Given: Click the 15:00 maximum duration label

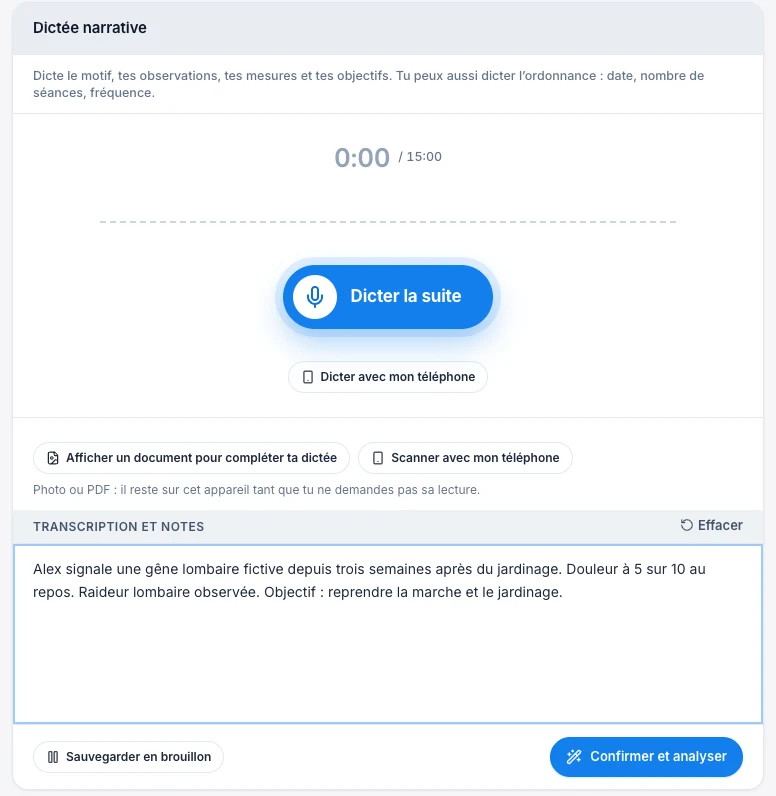Looking at the screenshot, I should click(424, 156).
